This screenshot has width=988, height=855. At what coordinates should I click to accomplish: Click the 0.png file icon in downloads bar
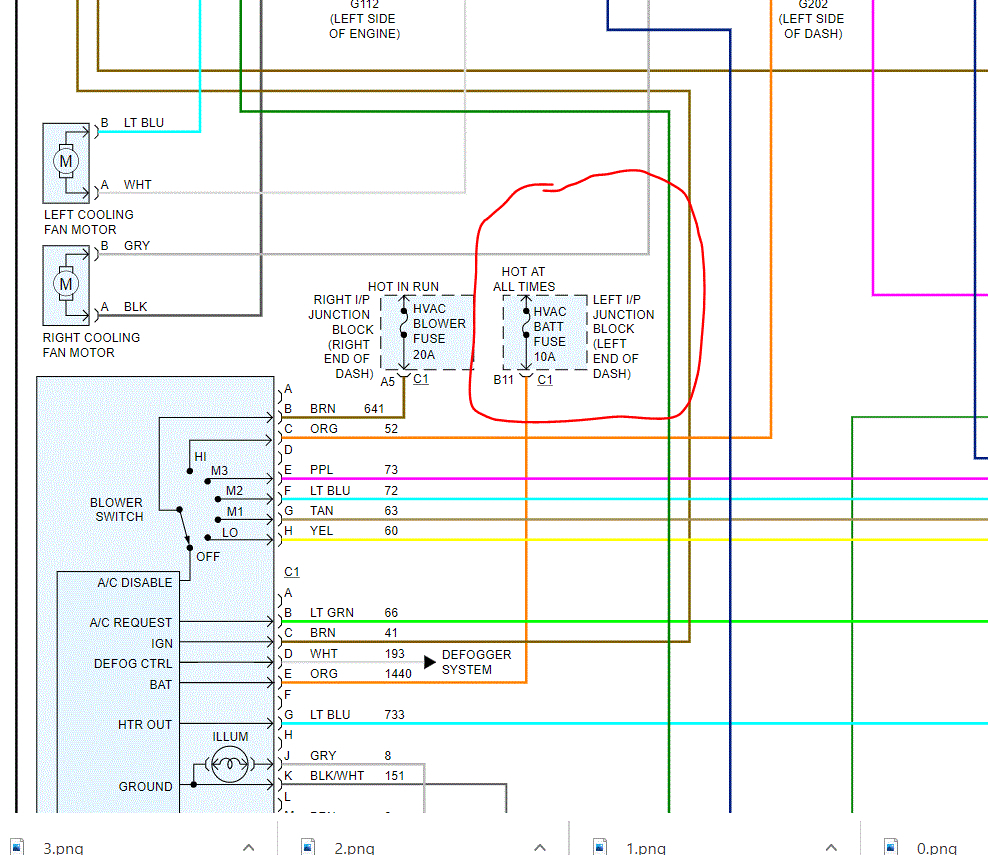coord(891,846)
